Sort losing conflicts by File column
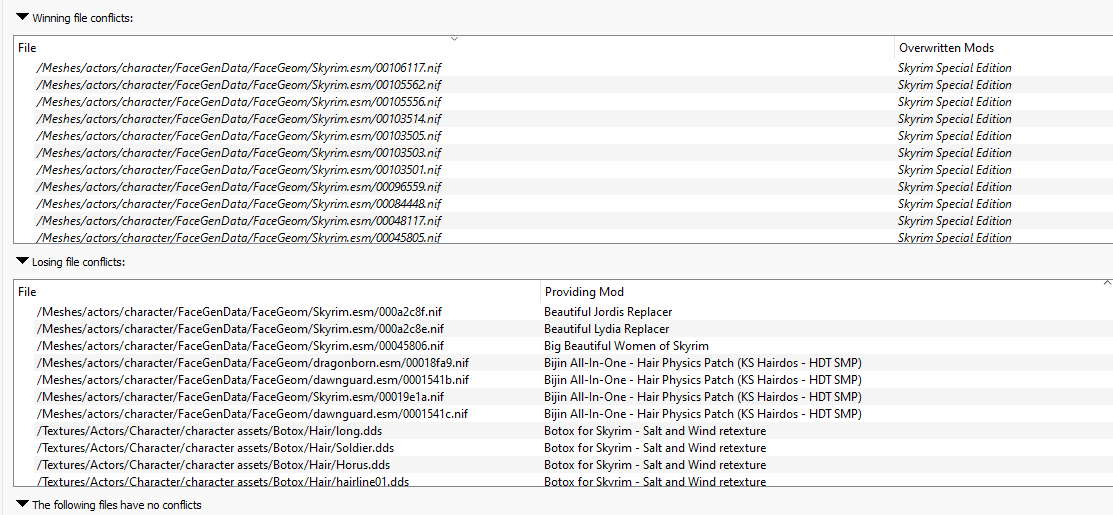This screenshot has width=1113, height=515. pos(277,292)
